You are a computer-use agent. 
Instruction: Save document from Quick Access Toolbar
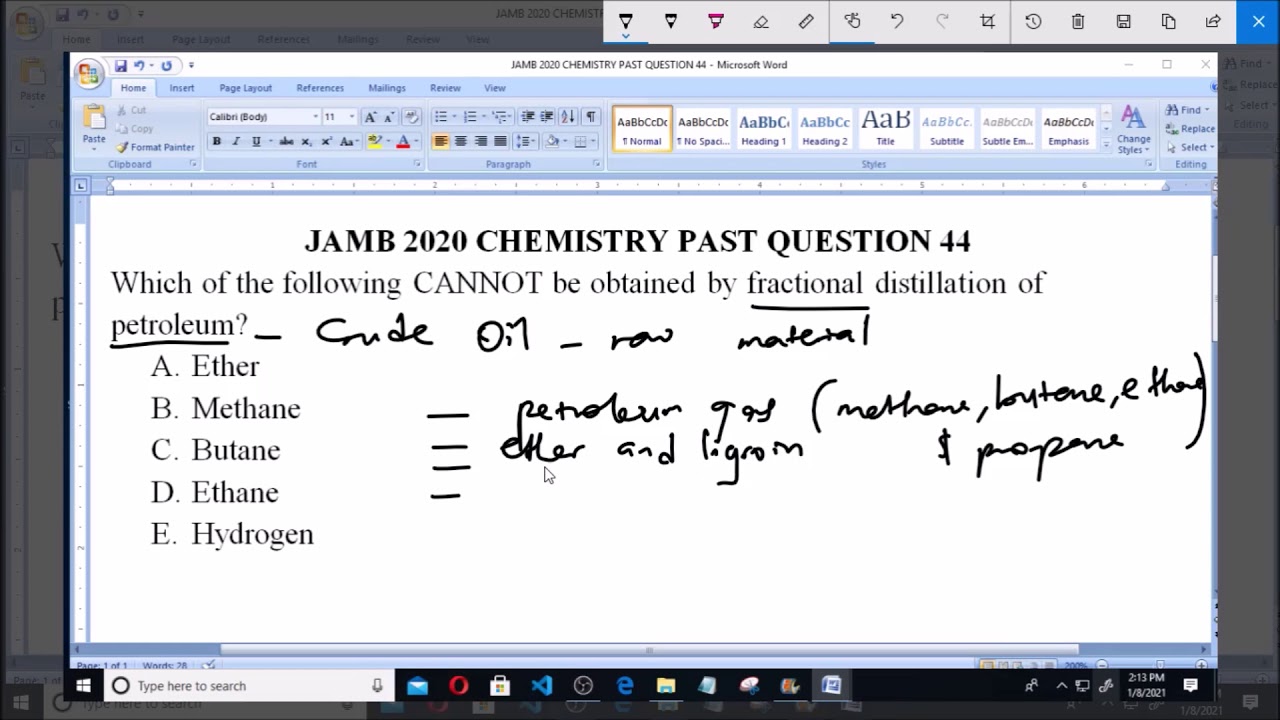click(x=121, y=66)
